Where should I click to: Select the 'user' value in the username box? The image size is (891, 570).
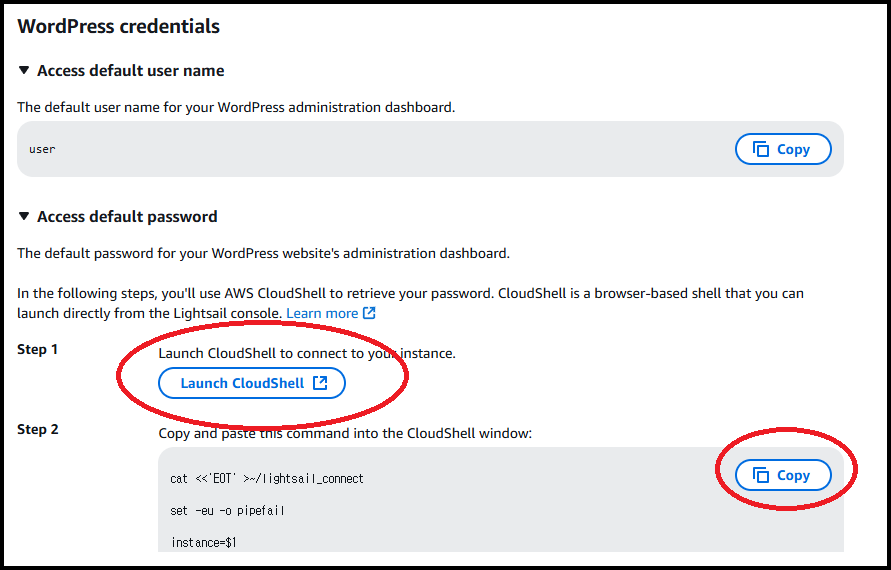coord(42,149)
